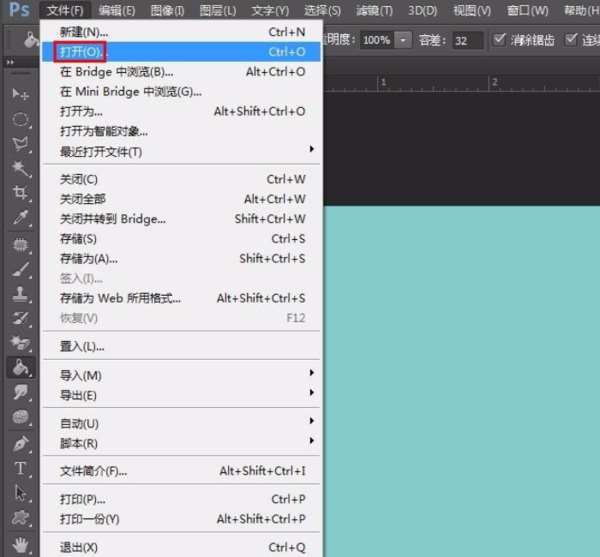
Task: Choose 新建(N)... from File menu
Action: 181,32
